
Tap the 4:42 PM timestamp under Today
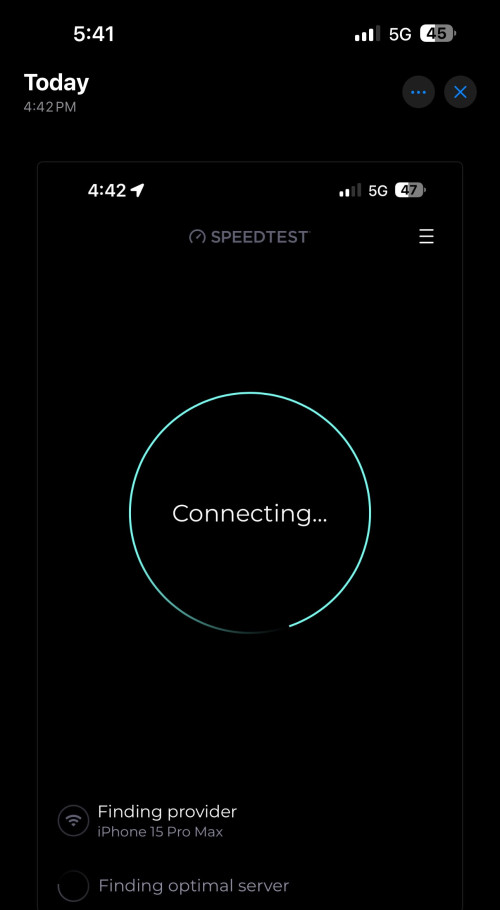click(50, 107)
